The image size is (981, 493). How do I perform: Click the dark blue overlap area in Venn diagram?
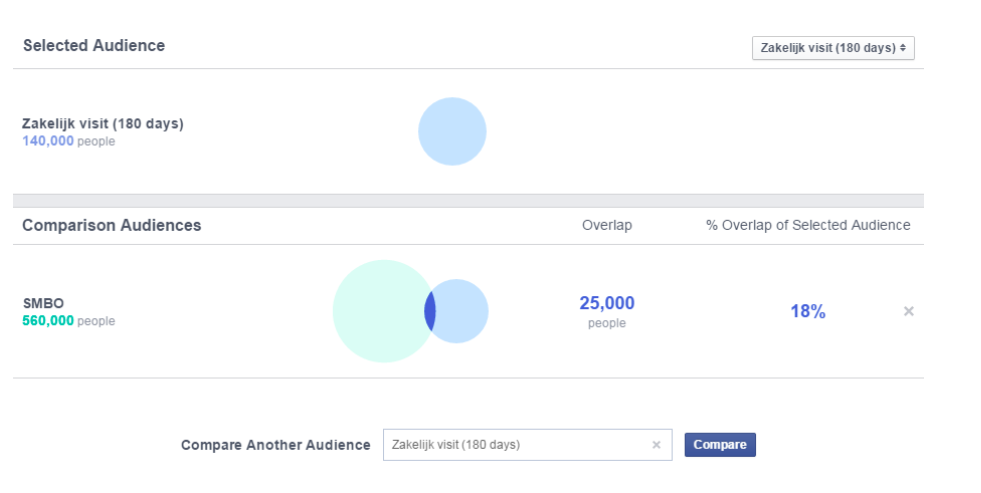tap(430, 311)
